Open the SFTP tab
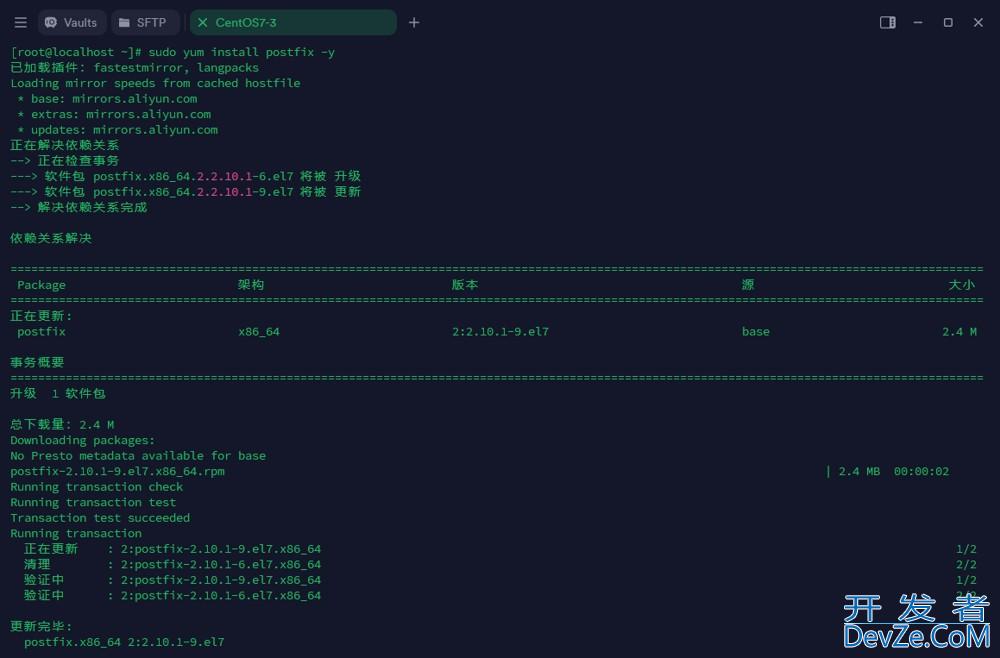Screen dimensions: 1000x658 [x=145, y=23]
